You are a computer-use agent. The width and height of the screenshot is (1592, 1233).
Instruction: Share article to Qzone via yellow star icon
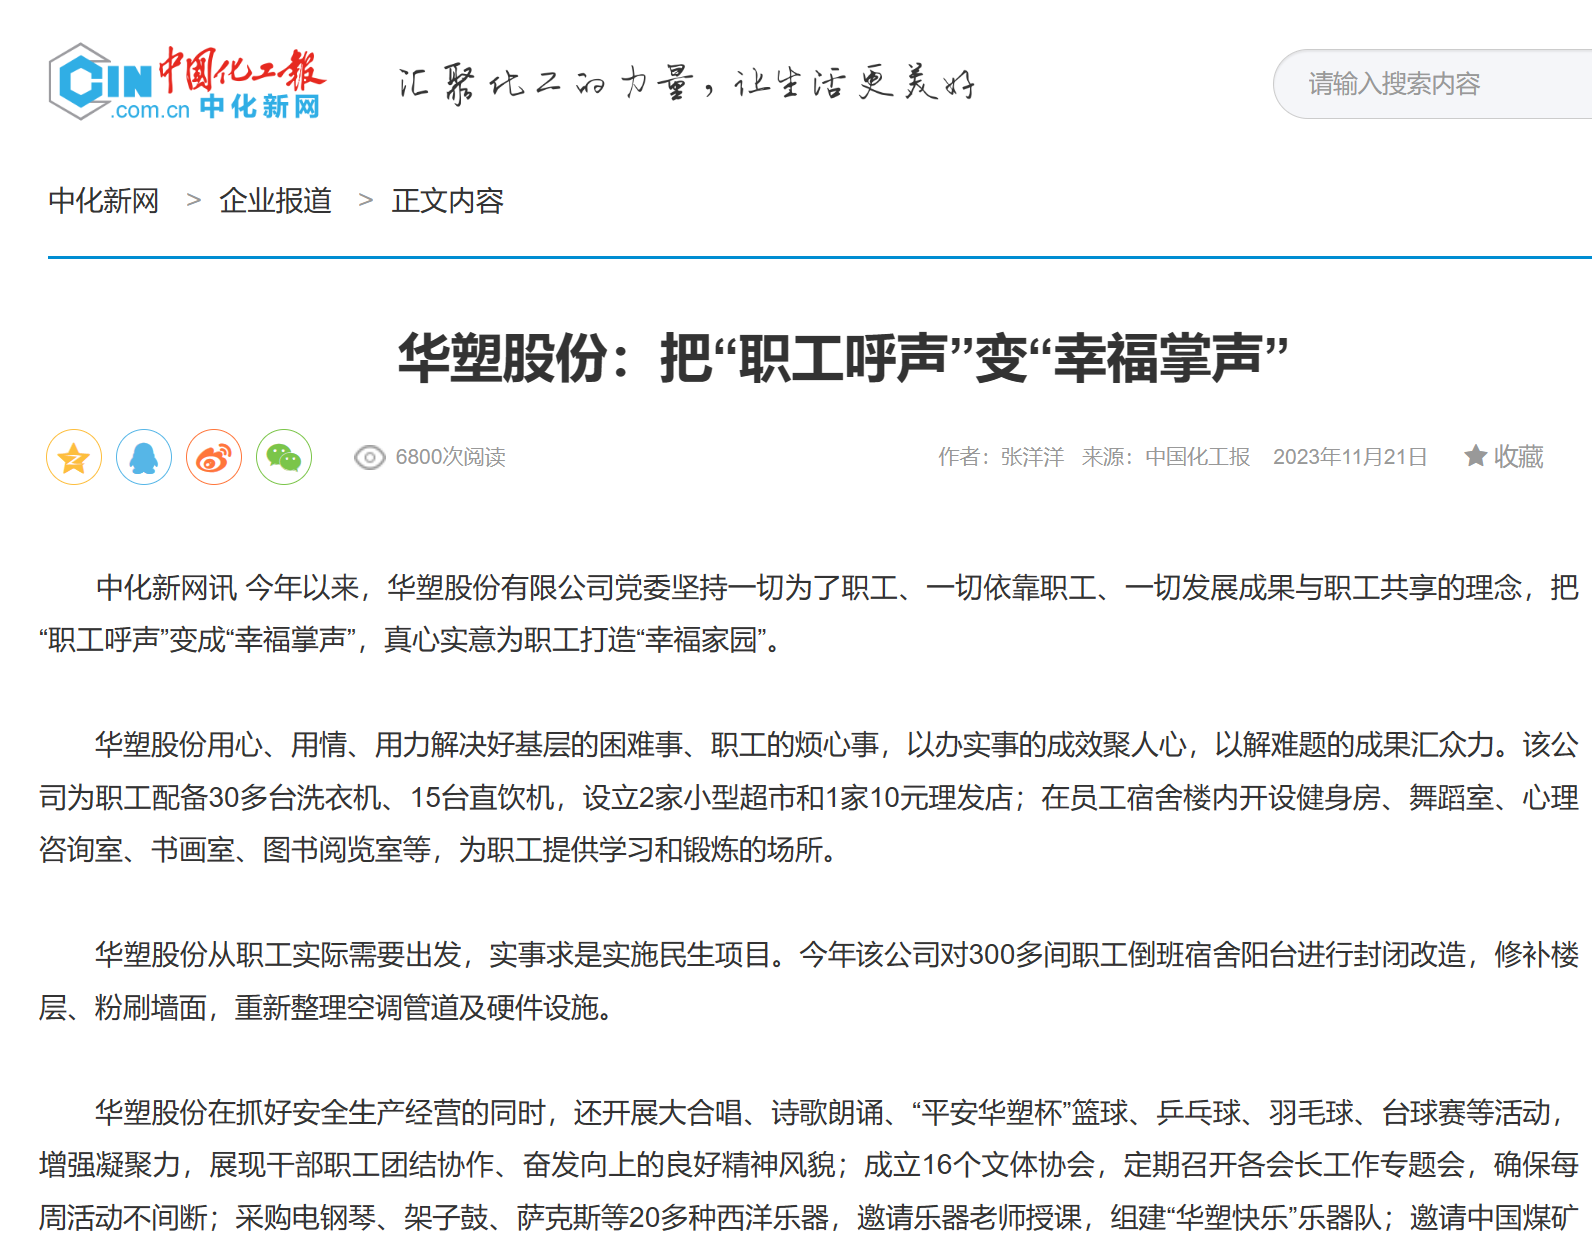[x=74, y=458]
